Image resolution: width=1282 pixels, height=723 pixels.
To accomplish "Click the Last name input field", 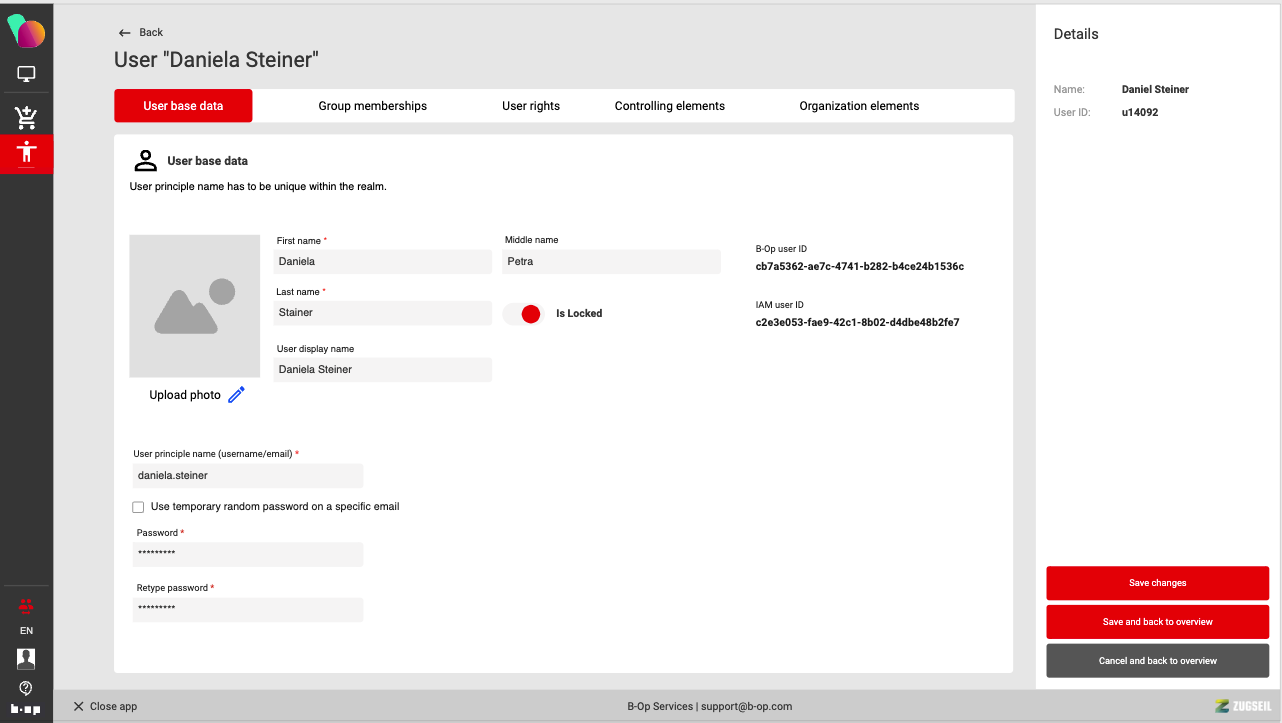I will [x=382, y=313].
